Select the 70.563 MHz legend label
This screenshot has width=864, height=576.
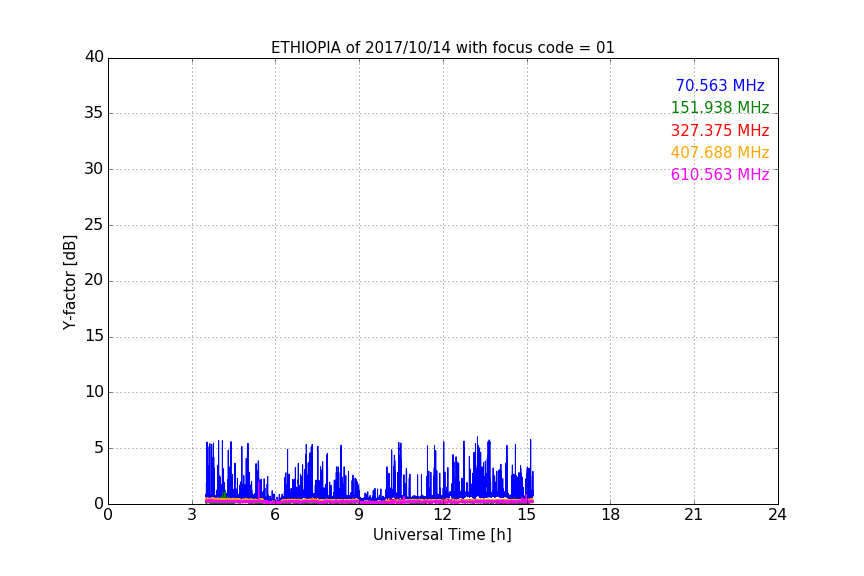(x=720, y=86)
